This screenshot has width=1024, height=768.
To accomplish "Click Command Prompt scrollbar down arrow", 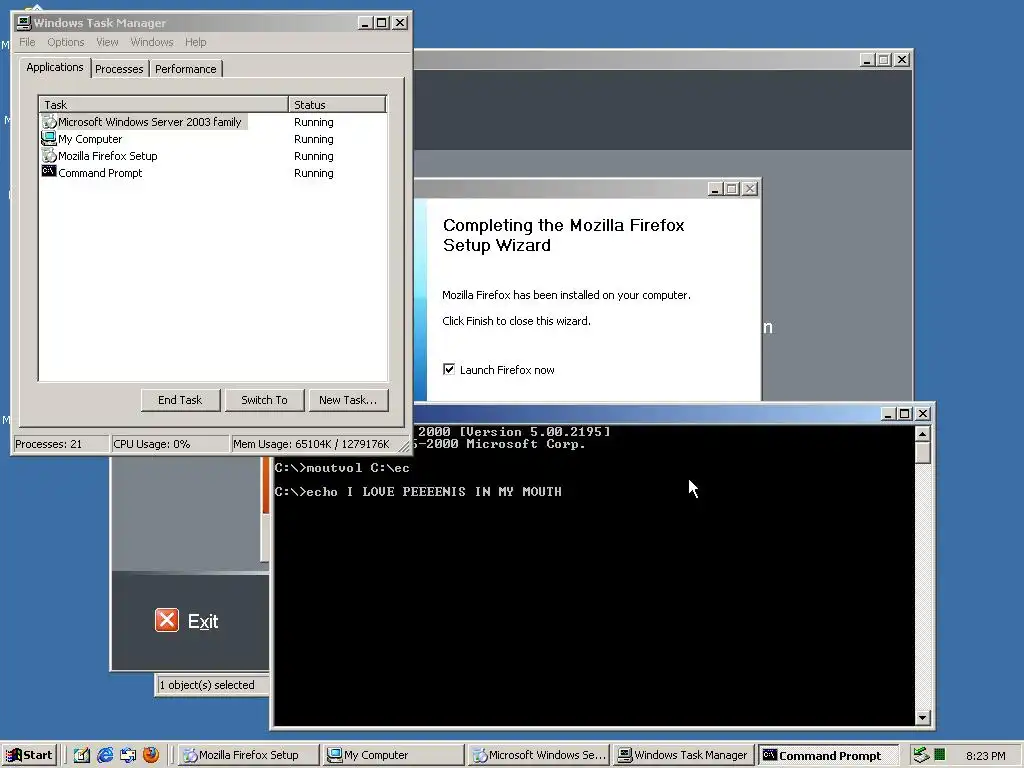I will coord(922,717).
